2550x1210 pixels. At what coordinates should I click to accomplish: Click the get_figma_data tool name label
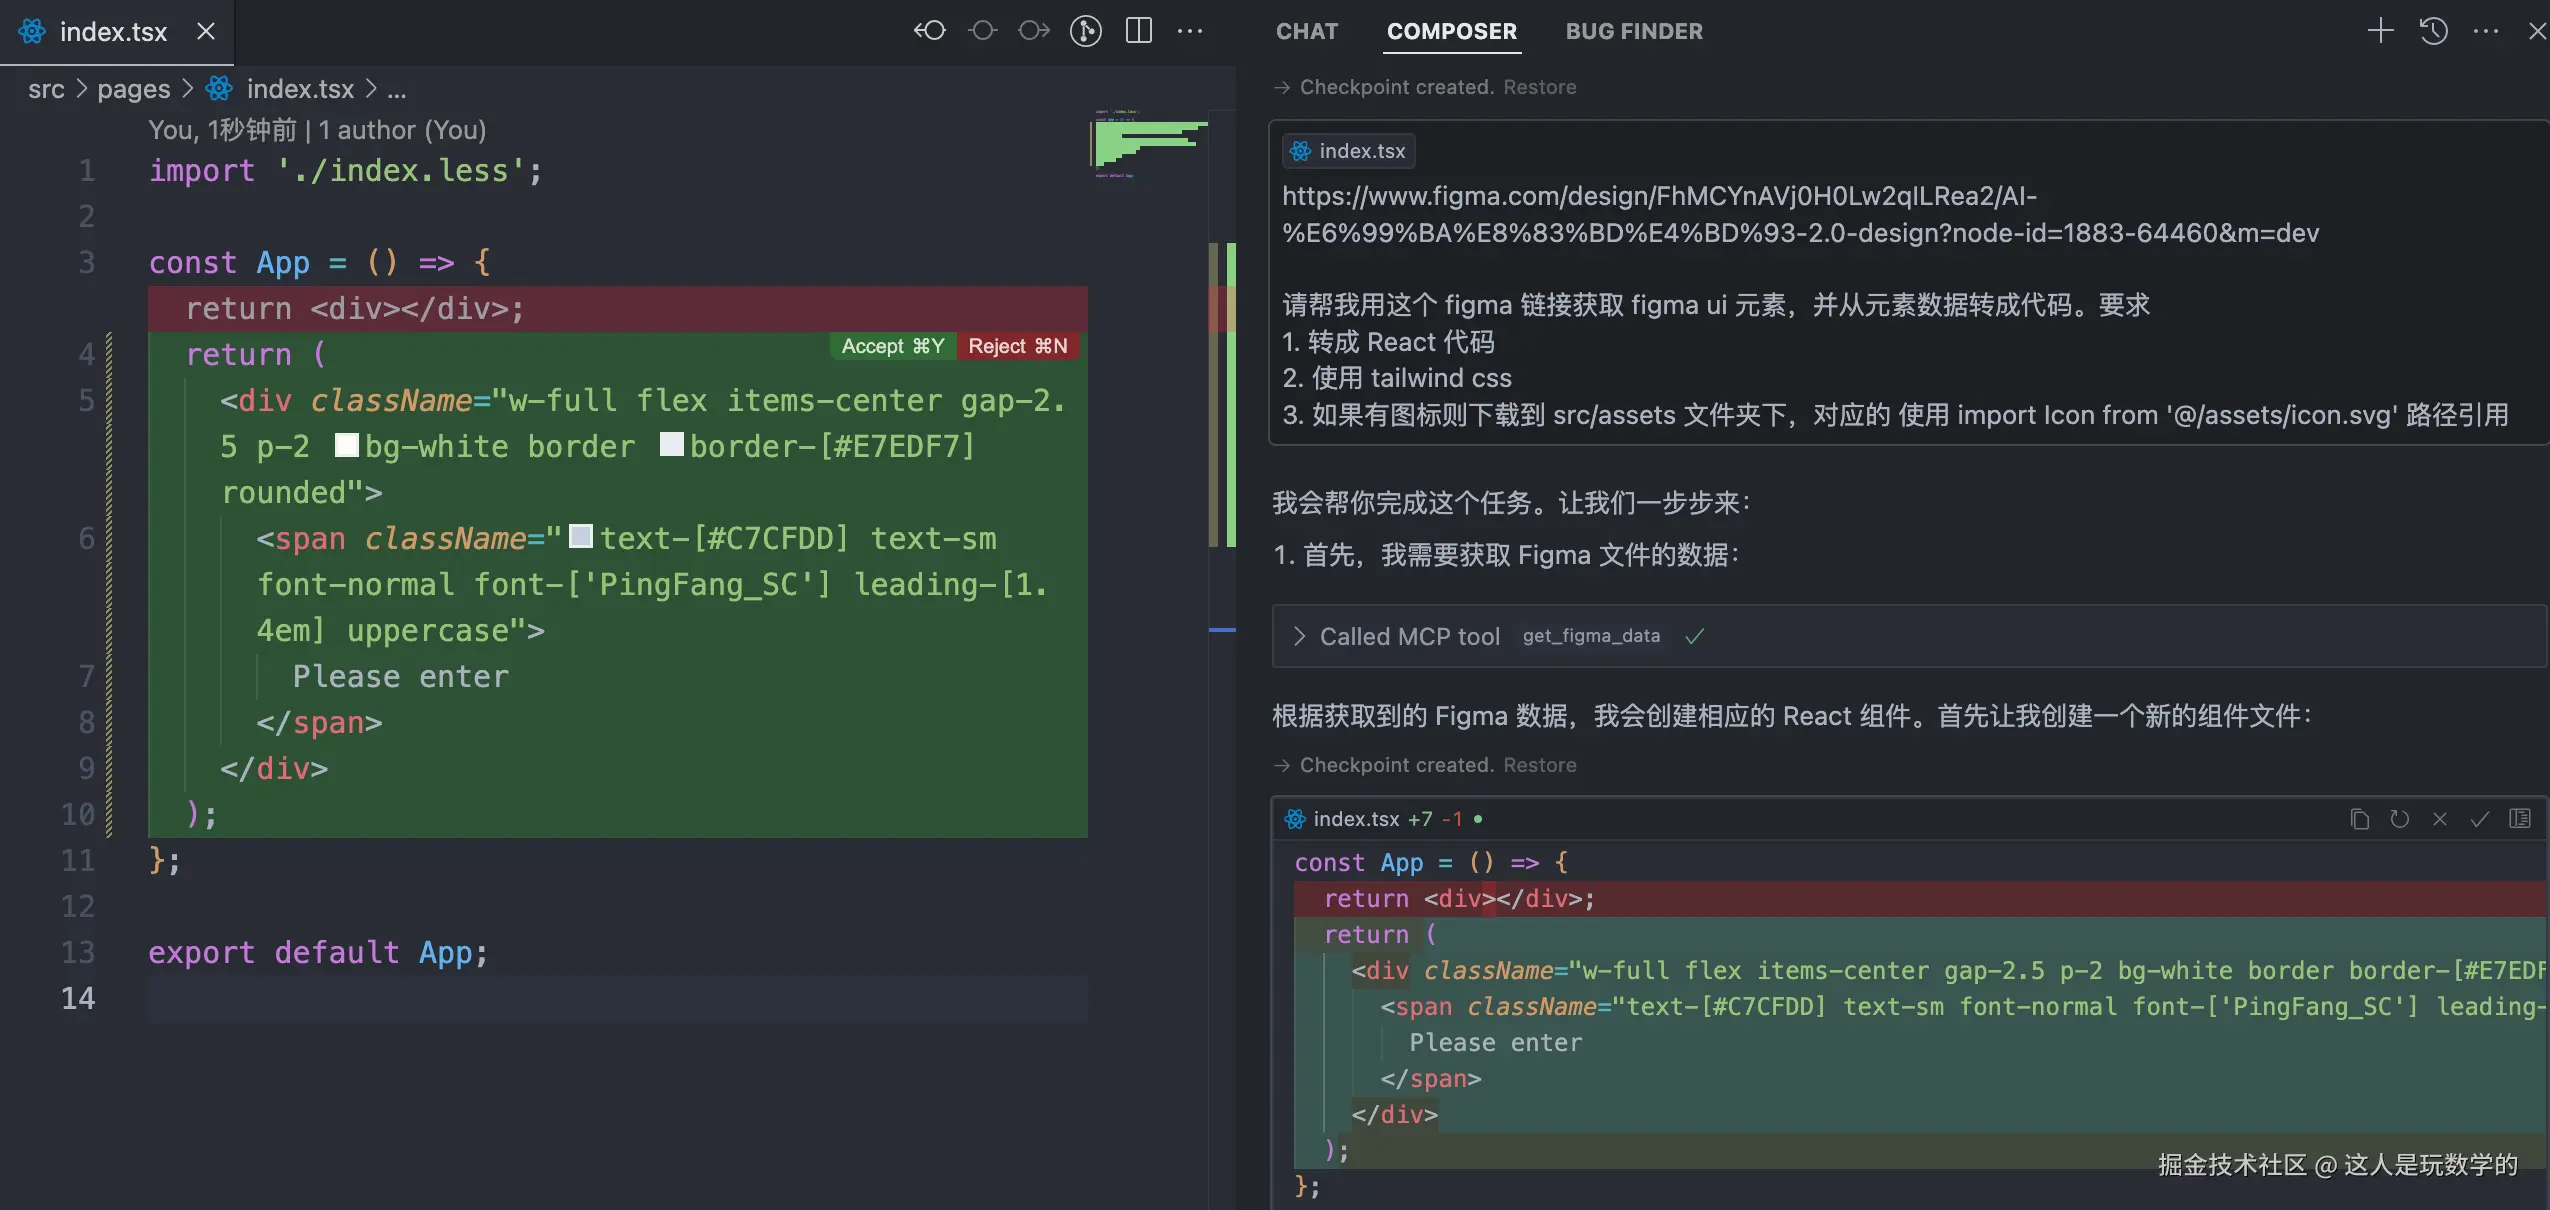pos(1591,636)
